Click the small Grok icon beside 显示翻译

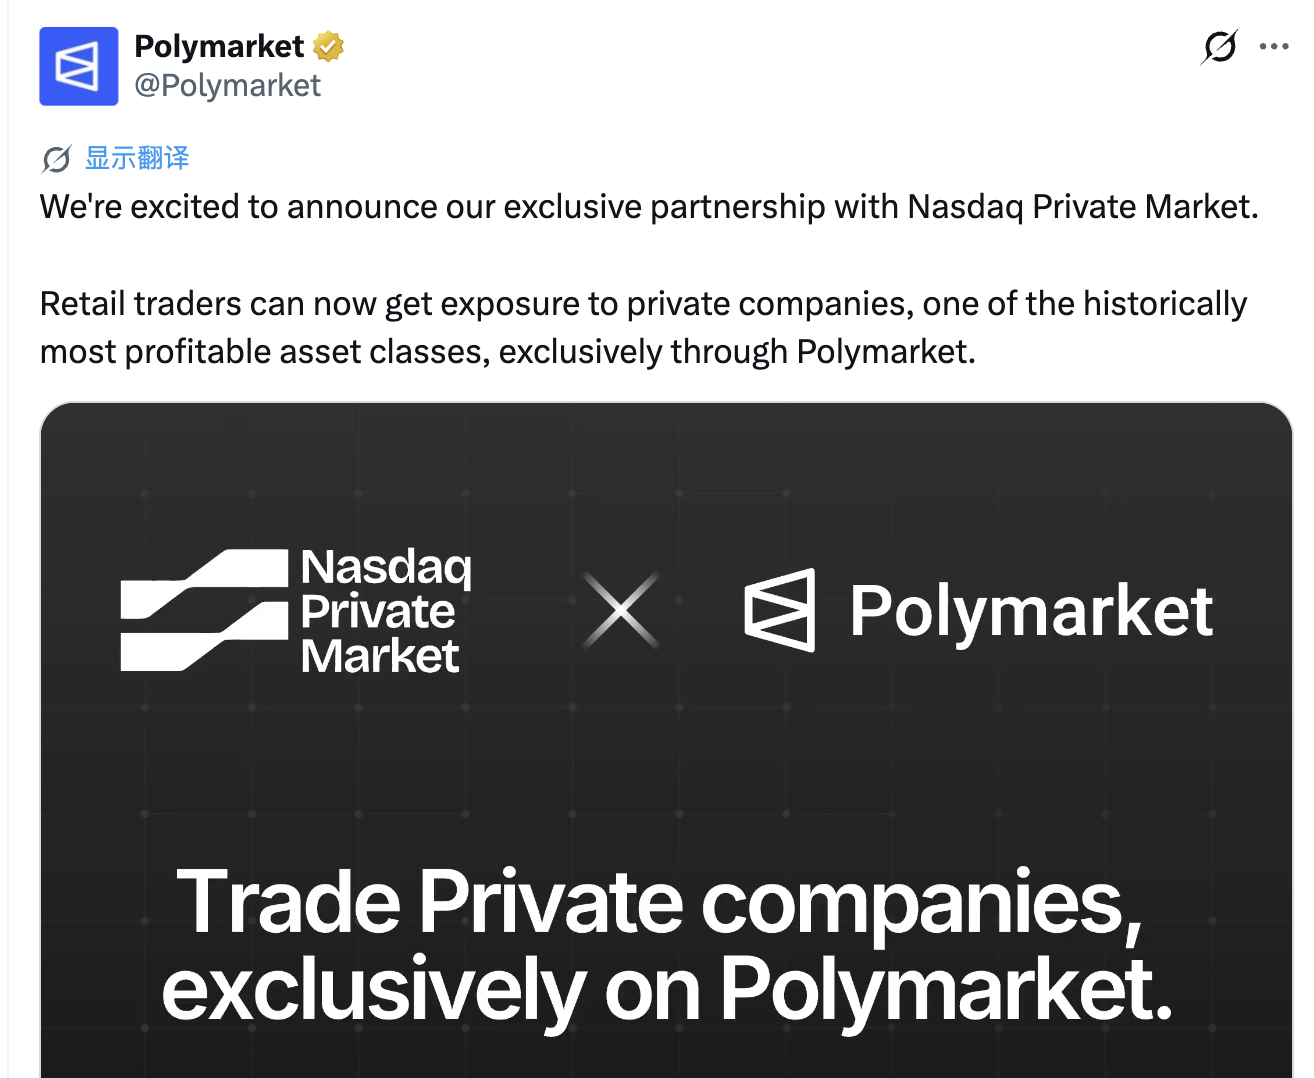pos(57,159)
